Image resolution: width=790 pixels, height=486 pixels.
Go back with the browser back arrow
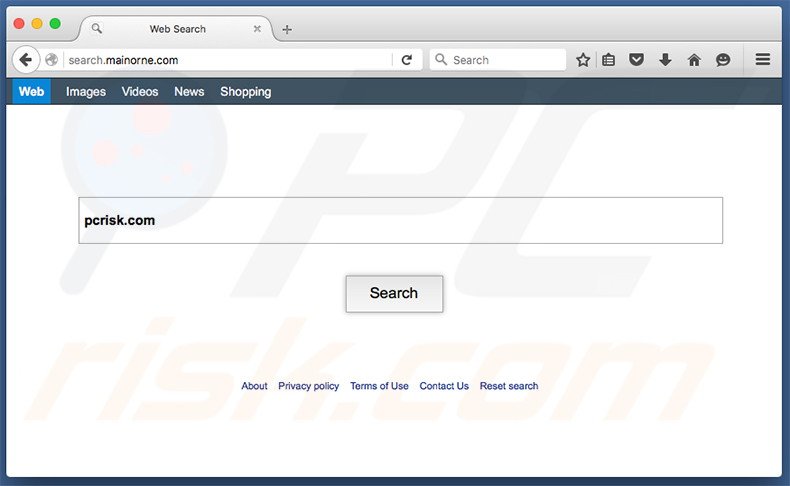[25, 60]
